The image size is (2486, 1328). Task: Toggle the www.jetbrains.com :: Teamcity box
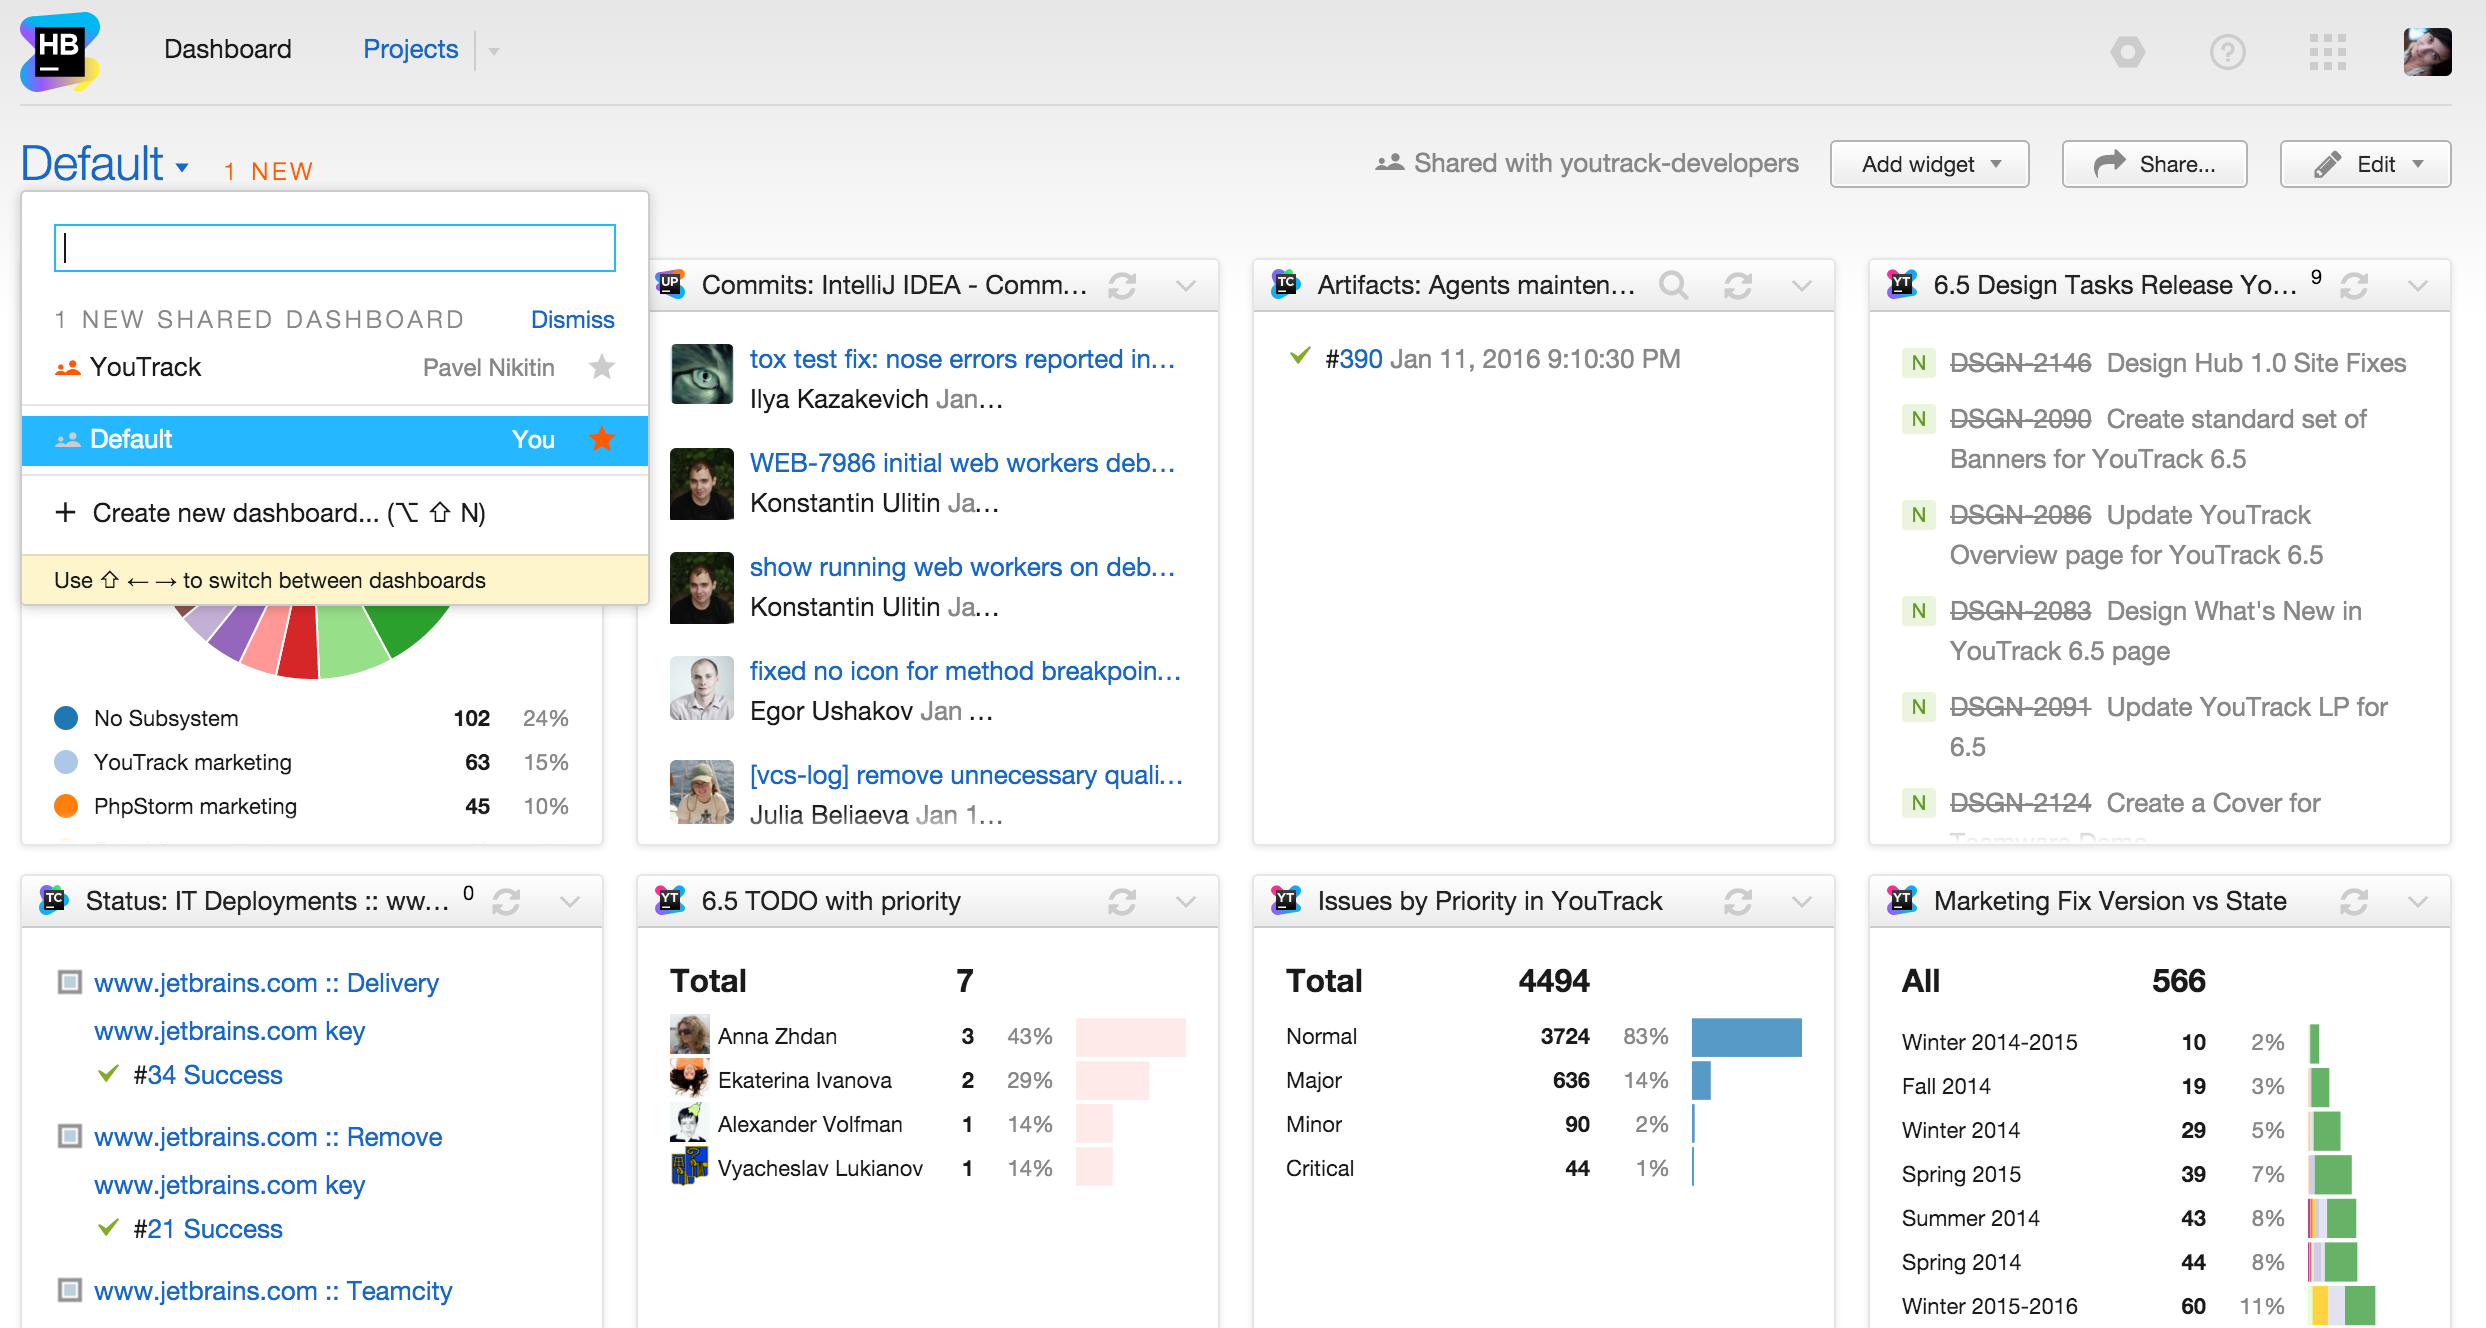[x=69, y=1291]
